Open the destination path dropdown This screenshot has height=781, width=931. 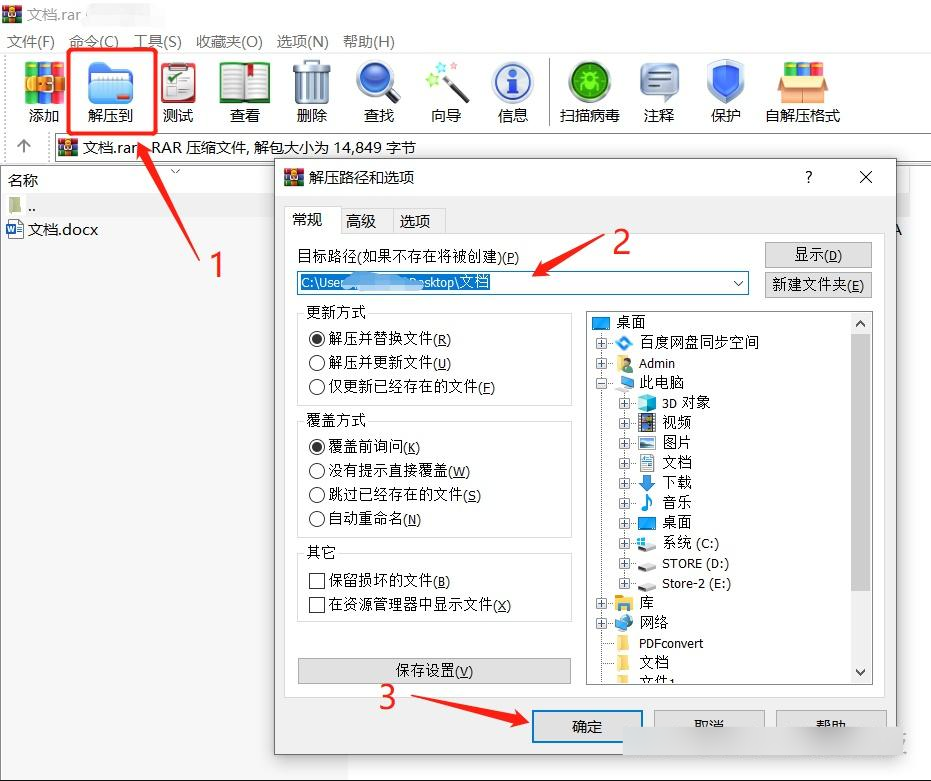pos(738,283)
